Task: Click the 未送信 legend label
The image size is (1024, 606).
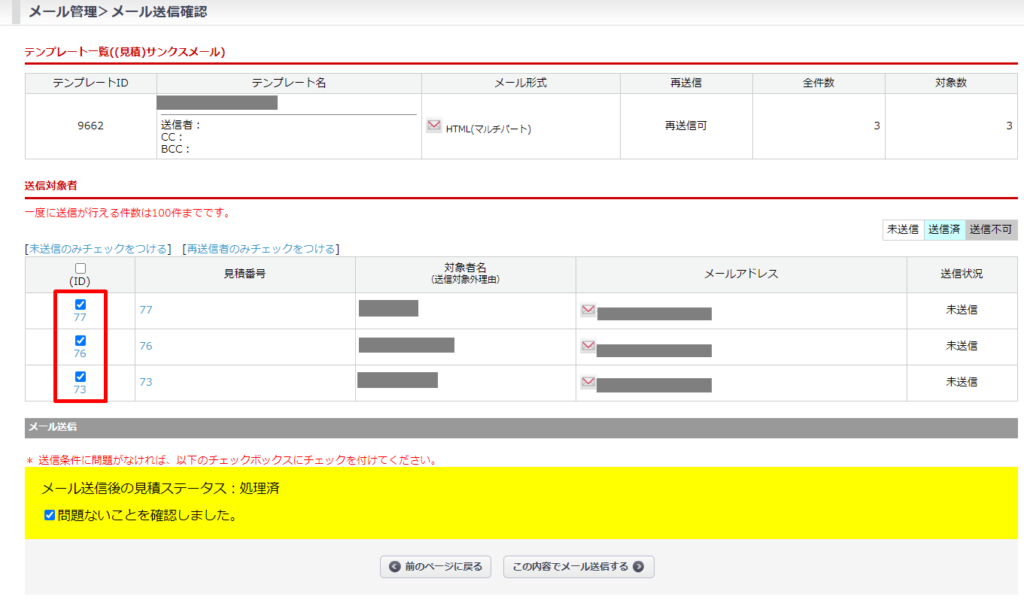Action: (x=903, y=229)
